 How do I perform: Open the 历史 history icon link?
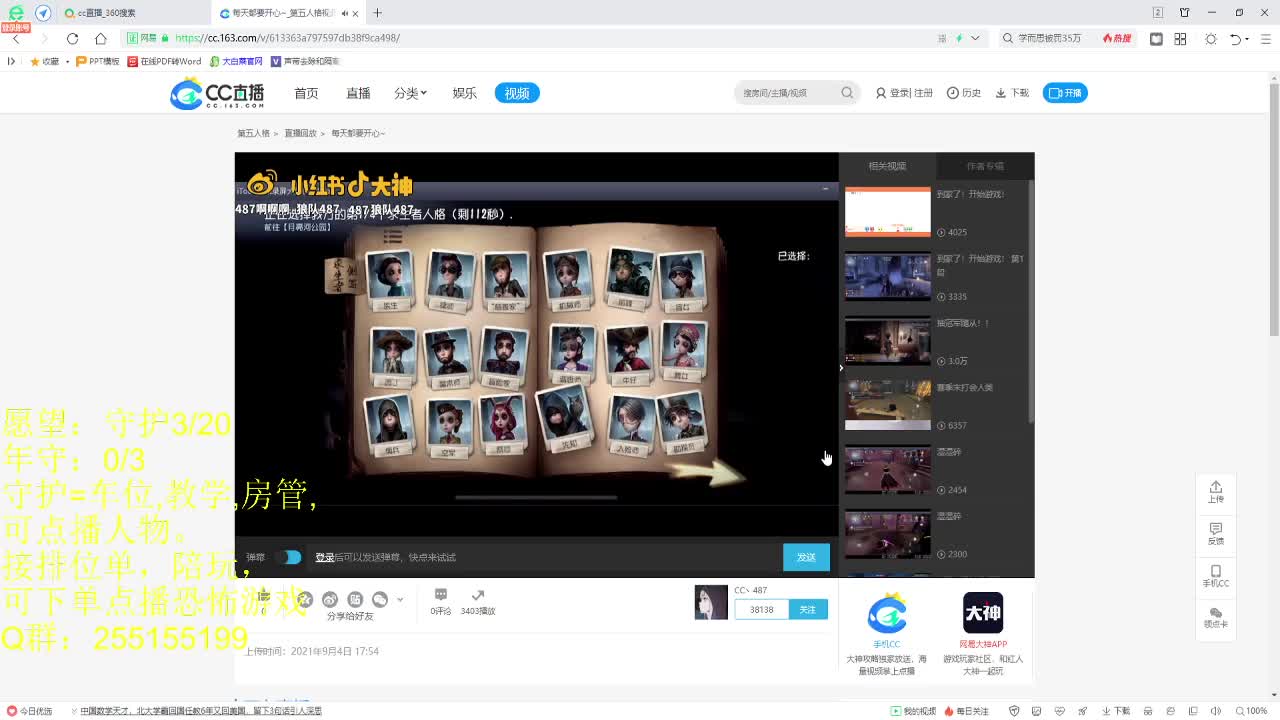(964, 93)
